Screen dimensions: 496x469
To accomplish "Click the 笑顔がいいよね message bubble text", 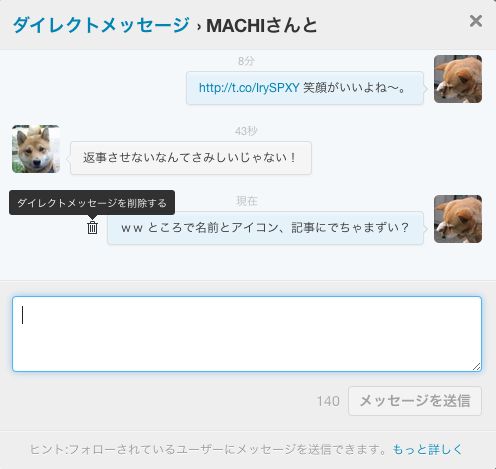I will pyautogui.click(x=354, y=88).
